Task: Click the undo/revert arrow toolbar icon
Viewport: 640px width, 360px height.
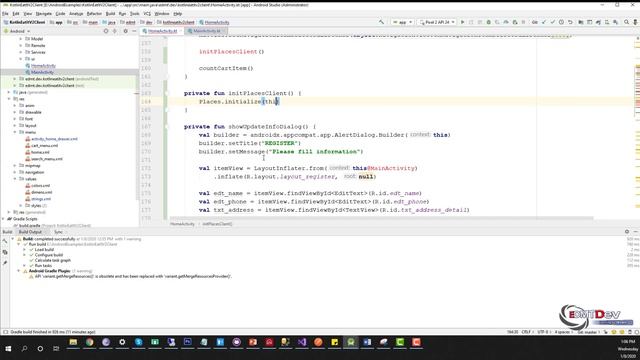Action: pyautogui.click(x=570, y=22)
